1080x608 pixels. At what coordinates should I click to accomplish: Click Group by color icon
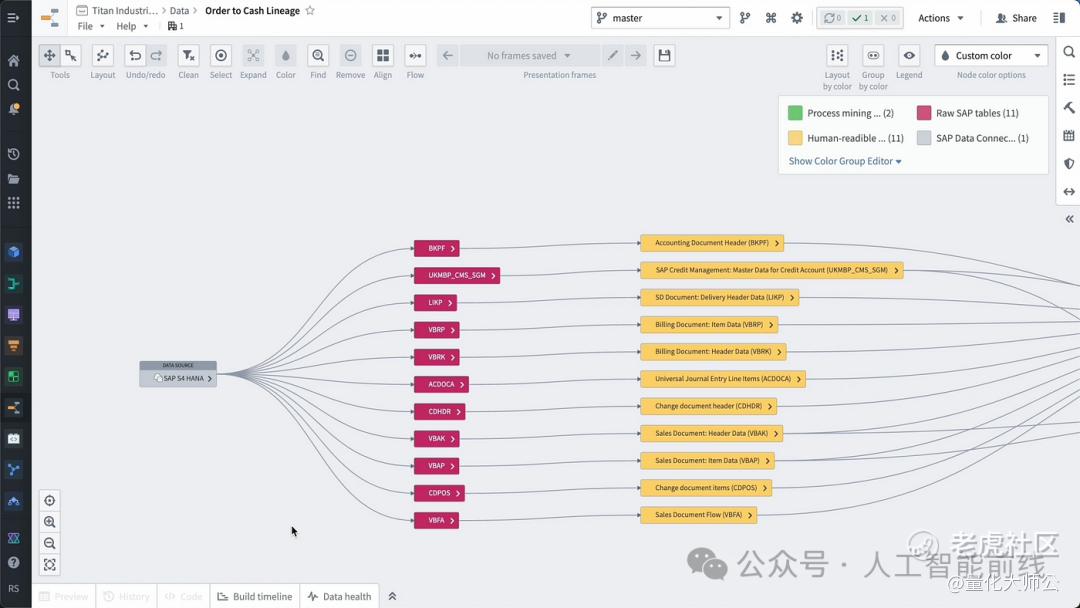(873, 56)
